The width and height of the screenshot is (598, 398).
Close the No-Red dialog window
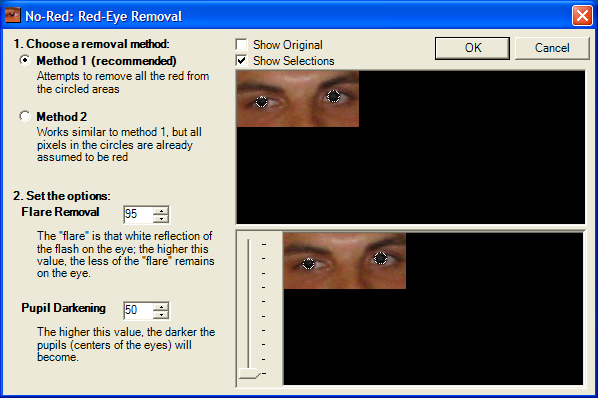tap(582, 16)
